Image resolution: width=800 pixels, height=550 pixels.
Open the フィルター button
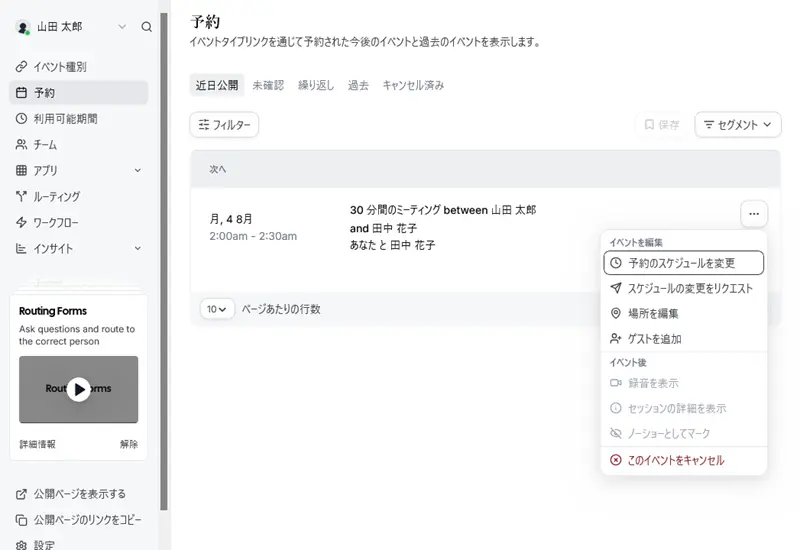tap(224, 125)
